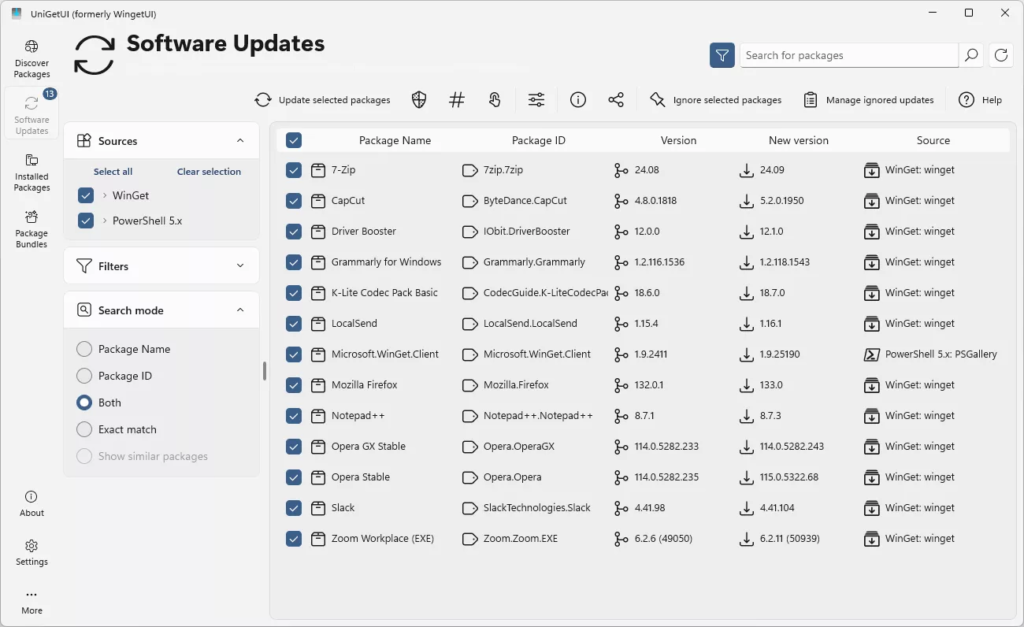Uncheck the CapCut package checkbox
Screen dimensions: 1024x627
click(294, 201)
